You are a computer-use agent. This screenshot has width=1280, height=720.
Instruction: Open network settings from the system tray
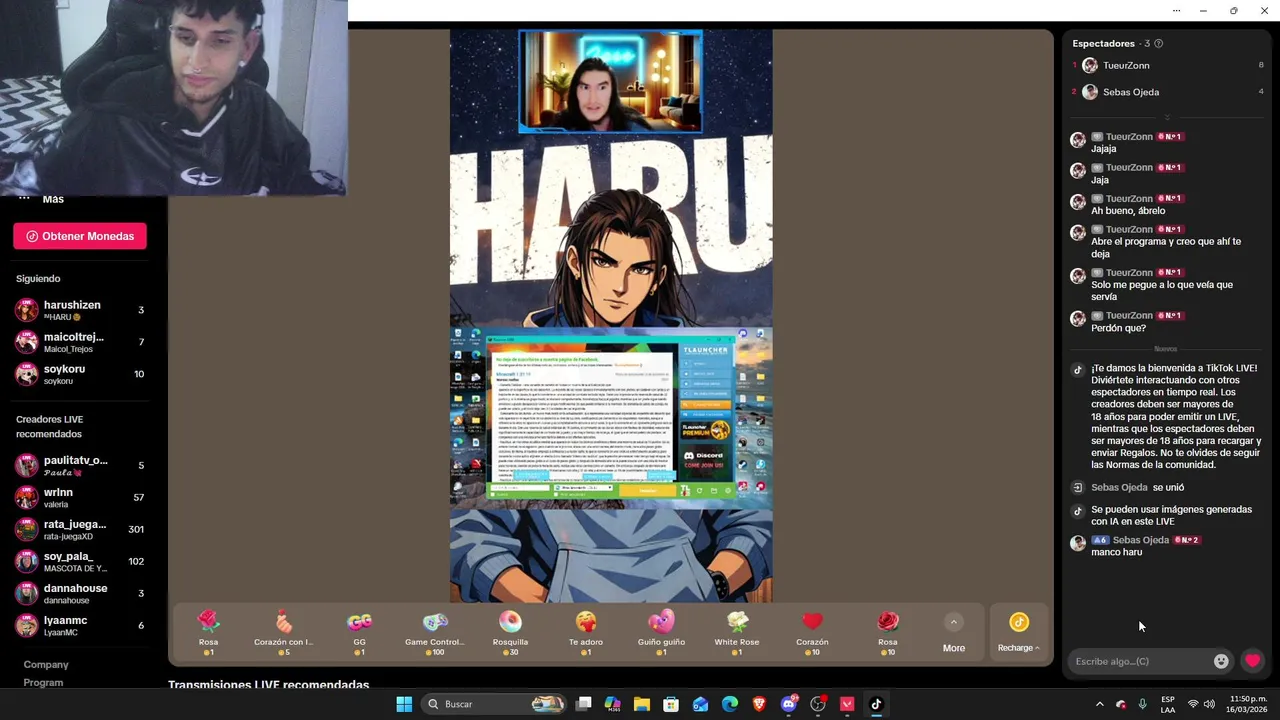(1193, 704)
